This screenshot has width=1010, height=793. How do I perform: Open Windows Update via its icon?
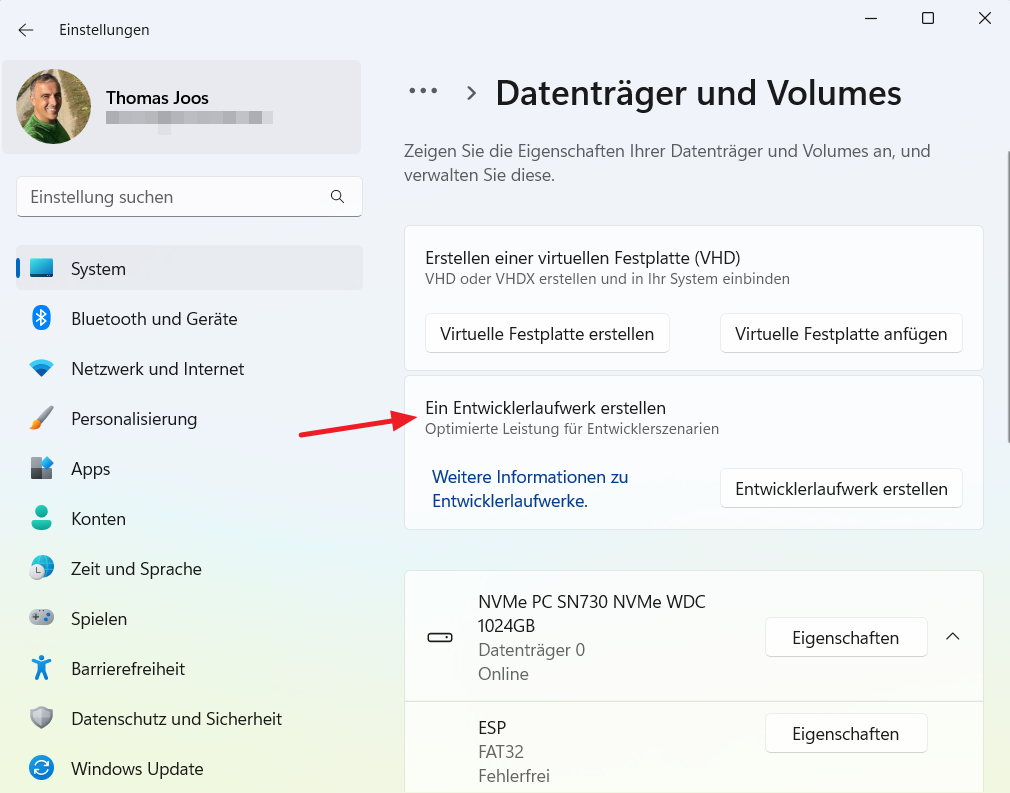click(x=42, y=768)
